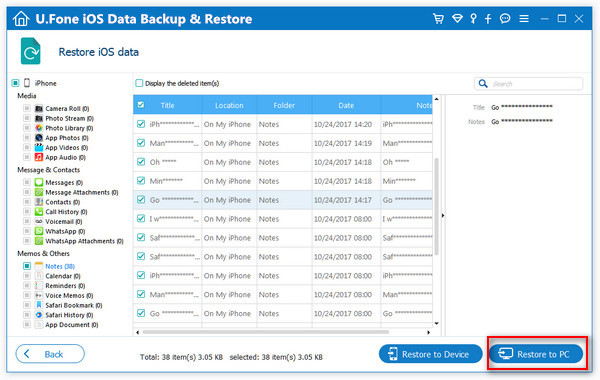
Task: Click the key register icon
Action: click(473, 18)
